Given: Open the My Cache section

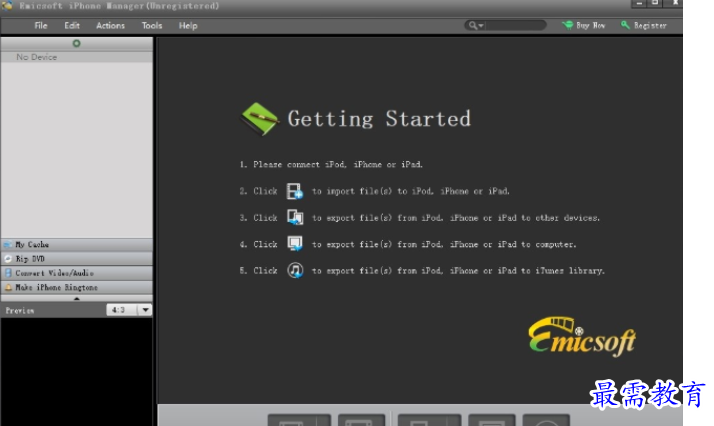Looking at the screenshot, I should (76, 244).
